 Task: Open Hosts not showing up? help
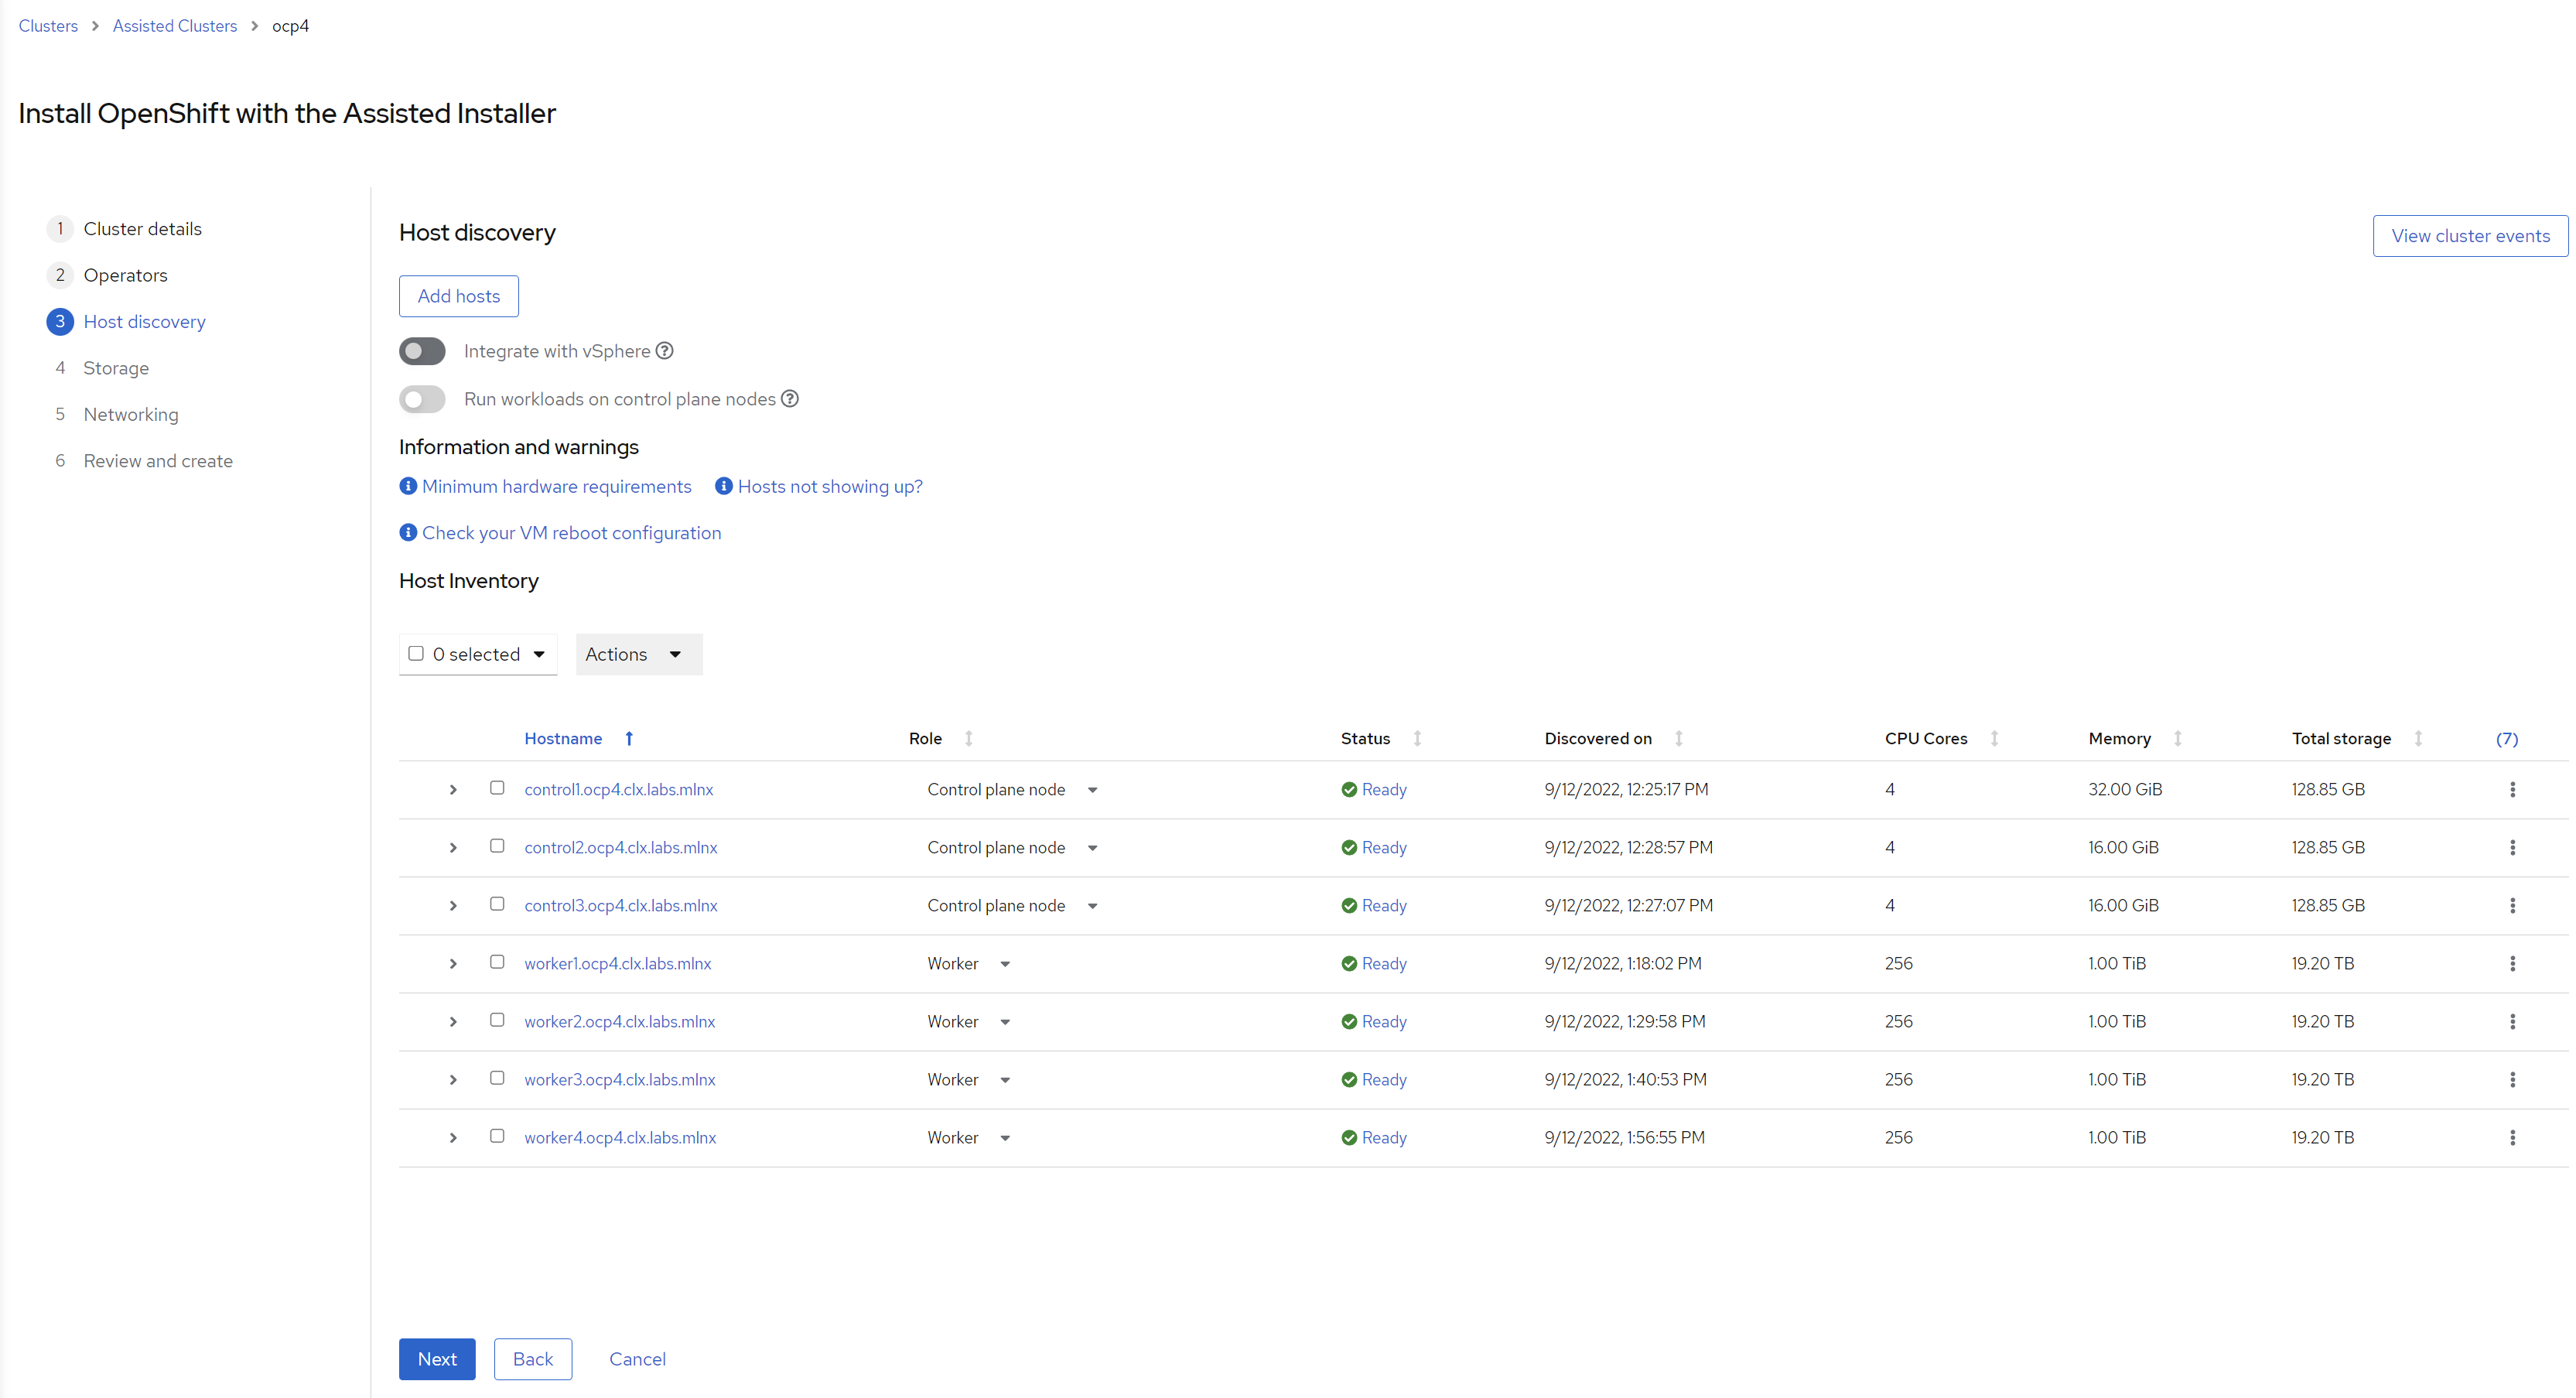[x=820, y=487]
